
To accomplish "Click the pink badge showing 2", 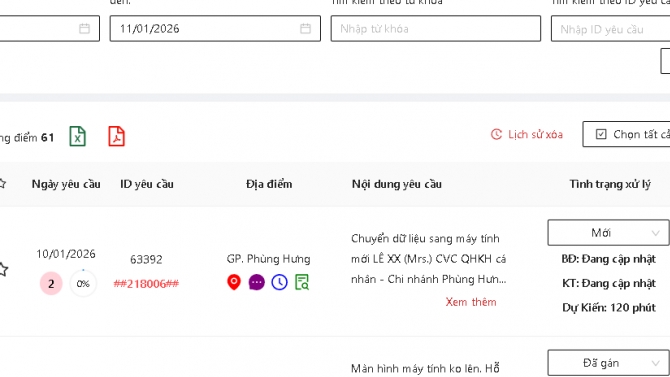I will [51, 283].
